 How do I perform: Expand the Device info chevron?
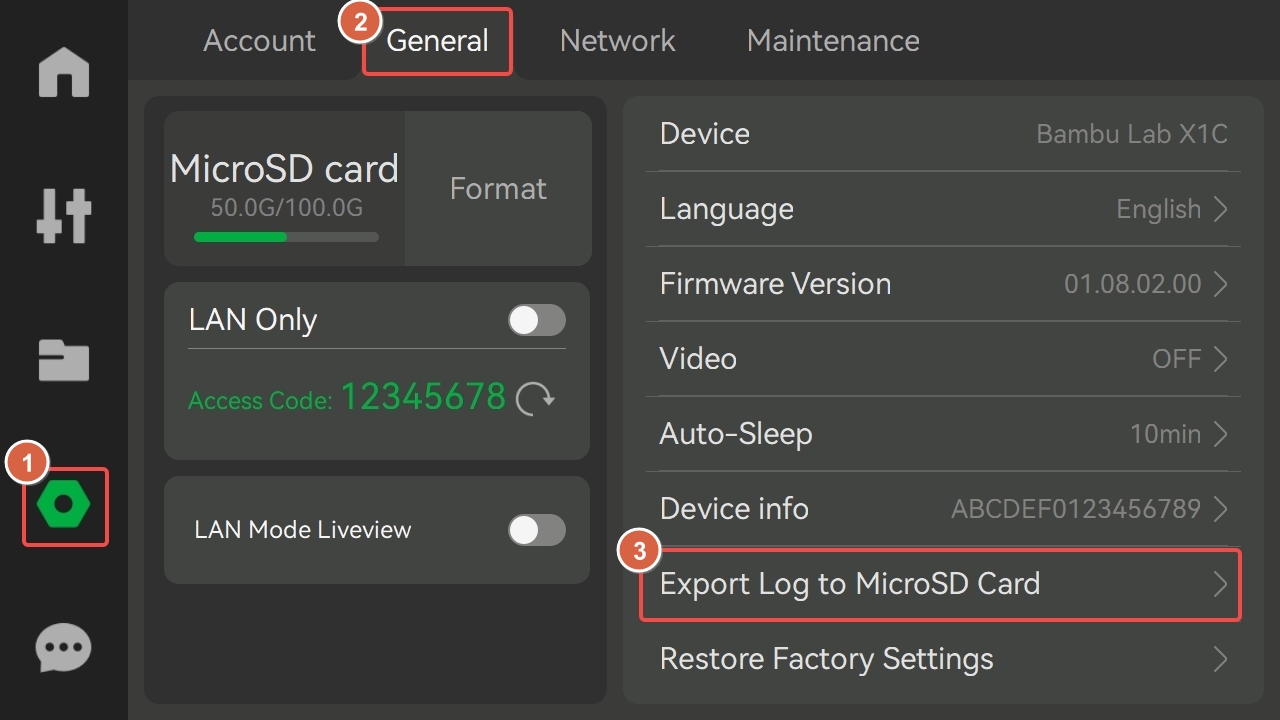pos(1220,509)
